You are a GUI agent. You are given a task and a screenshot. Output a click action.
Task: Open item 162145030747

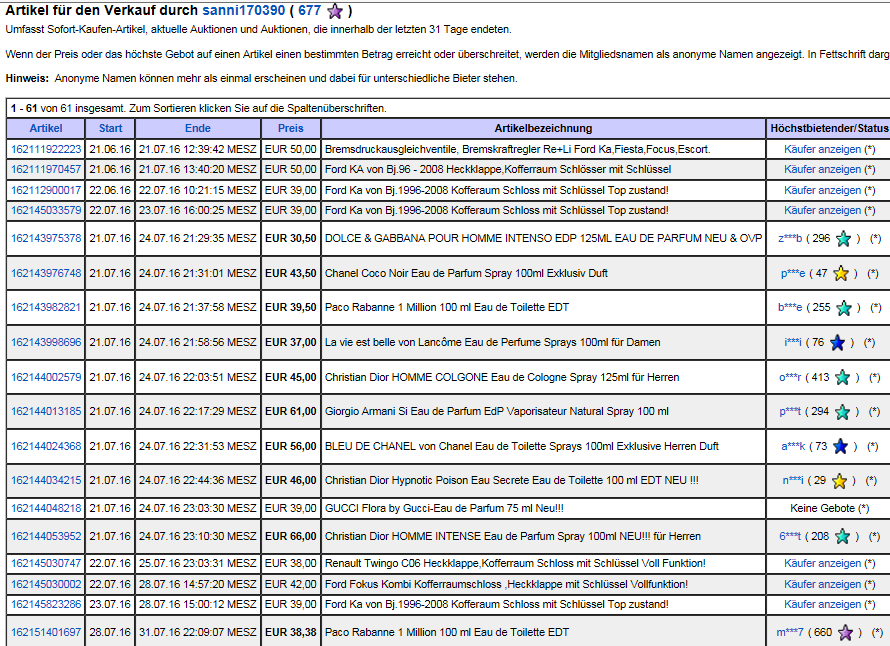point(46,563)
